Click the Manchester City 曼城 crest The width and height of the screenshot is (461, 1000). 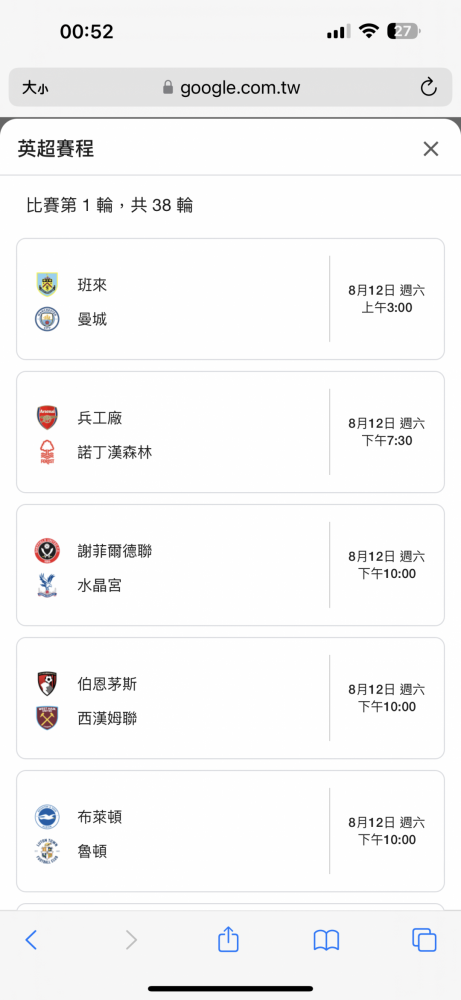[47, 318]
